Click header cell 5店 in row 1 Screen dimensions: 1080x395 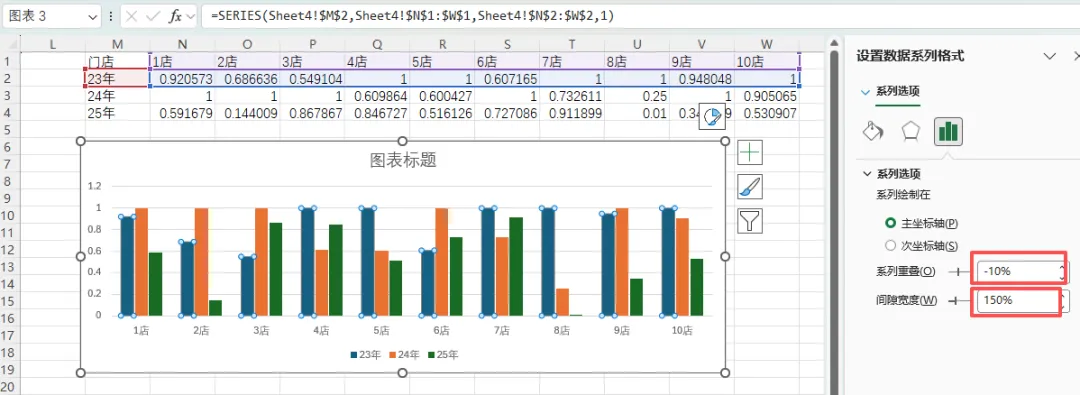442,62
